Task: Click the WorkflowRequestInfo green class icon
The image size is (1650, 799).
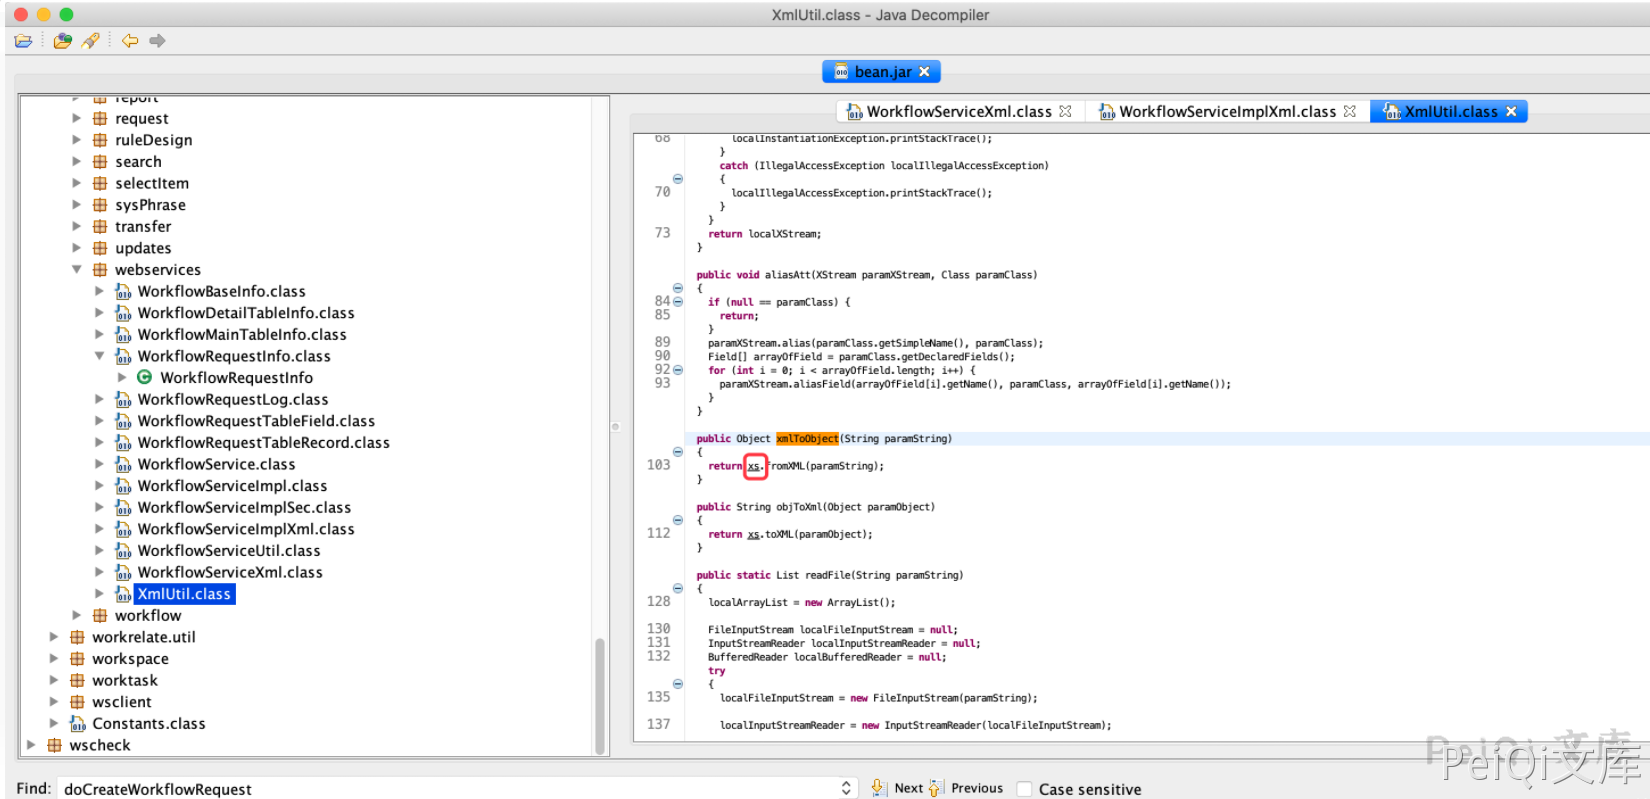Action: 144,378
